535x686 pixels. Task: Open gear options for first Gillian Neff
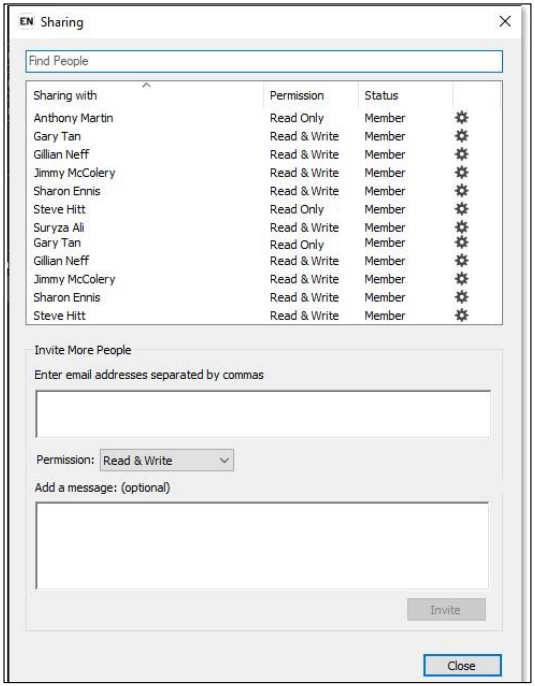462,154
